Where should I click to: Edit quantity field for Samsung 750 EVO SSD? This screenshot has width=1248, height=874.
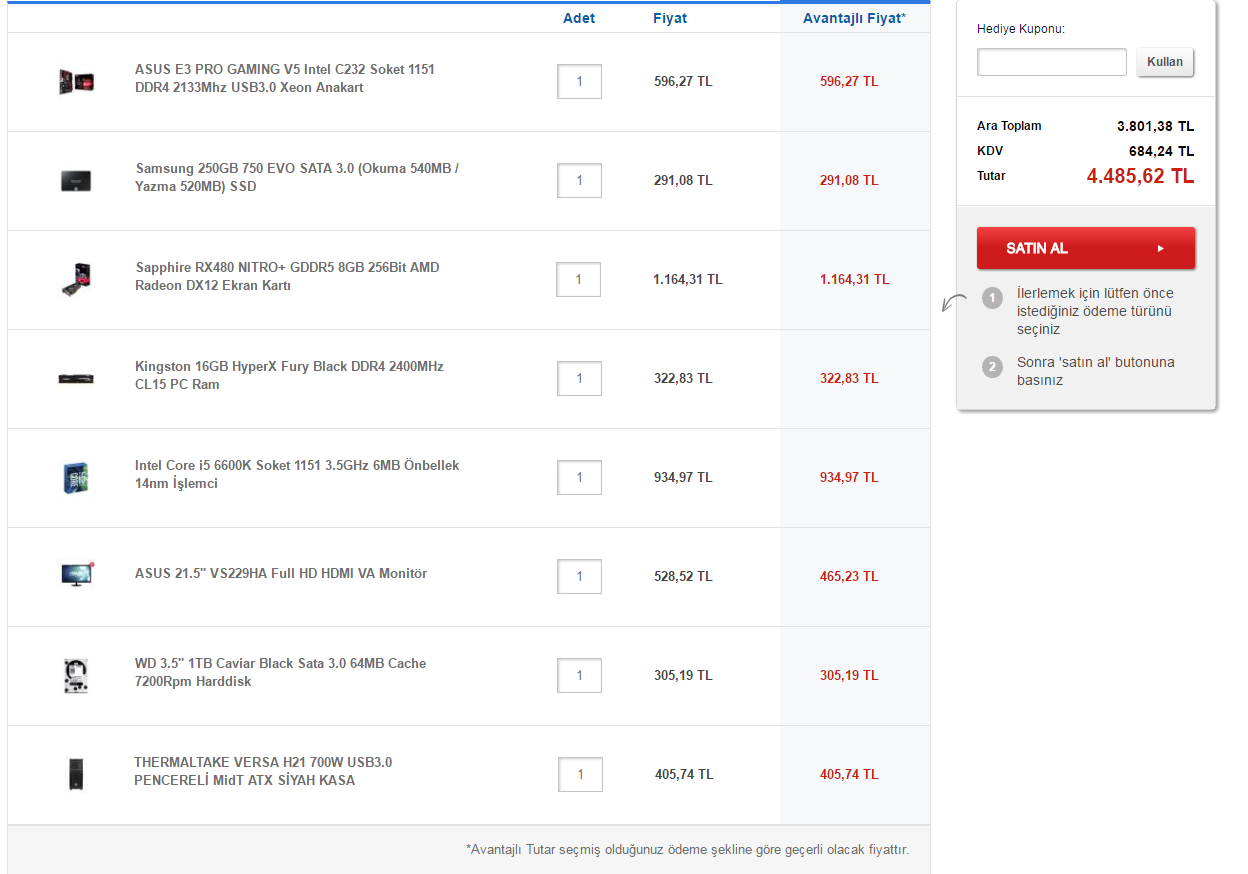(579, 181)
